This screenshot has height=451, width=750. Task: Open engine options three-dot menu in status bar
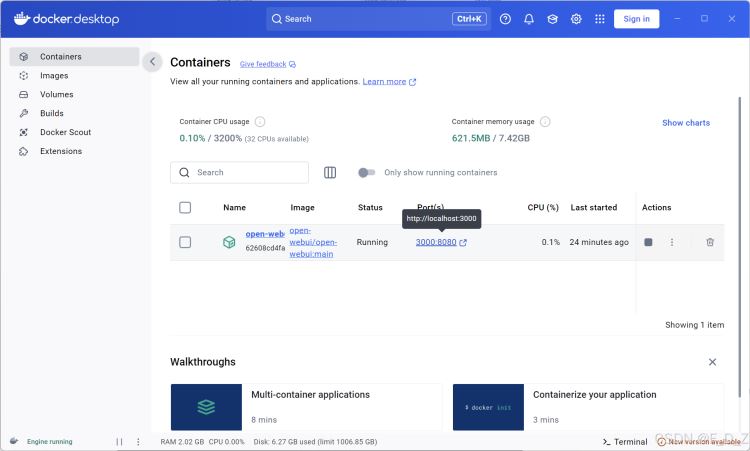coord(138,441)
